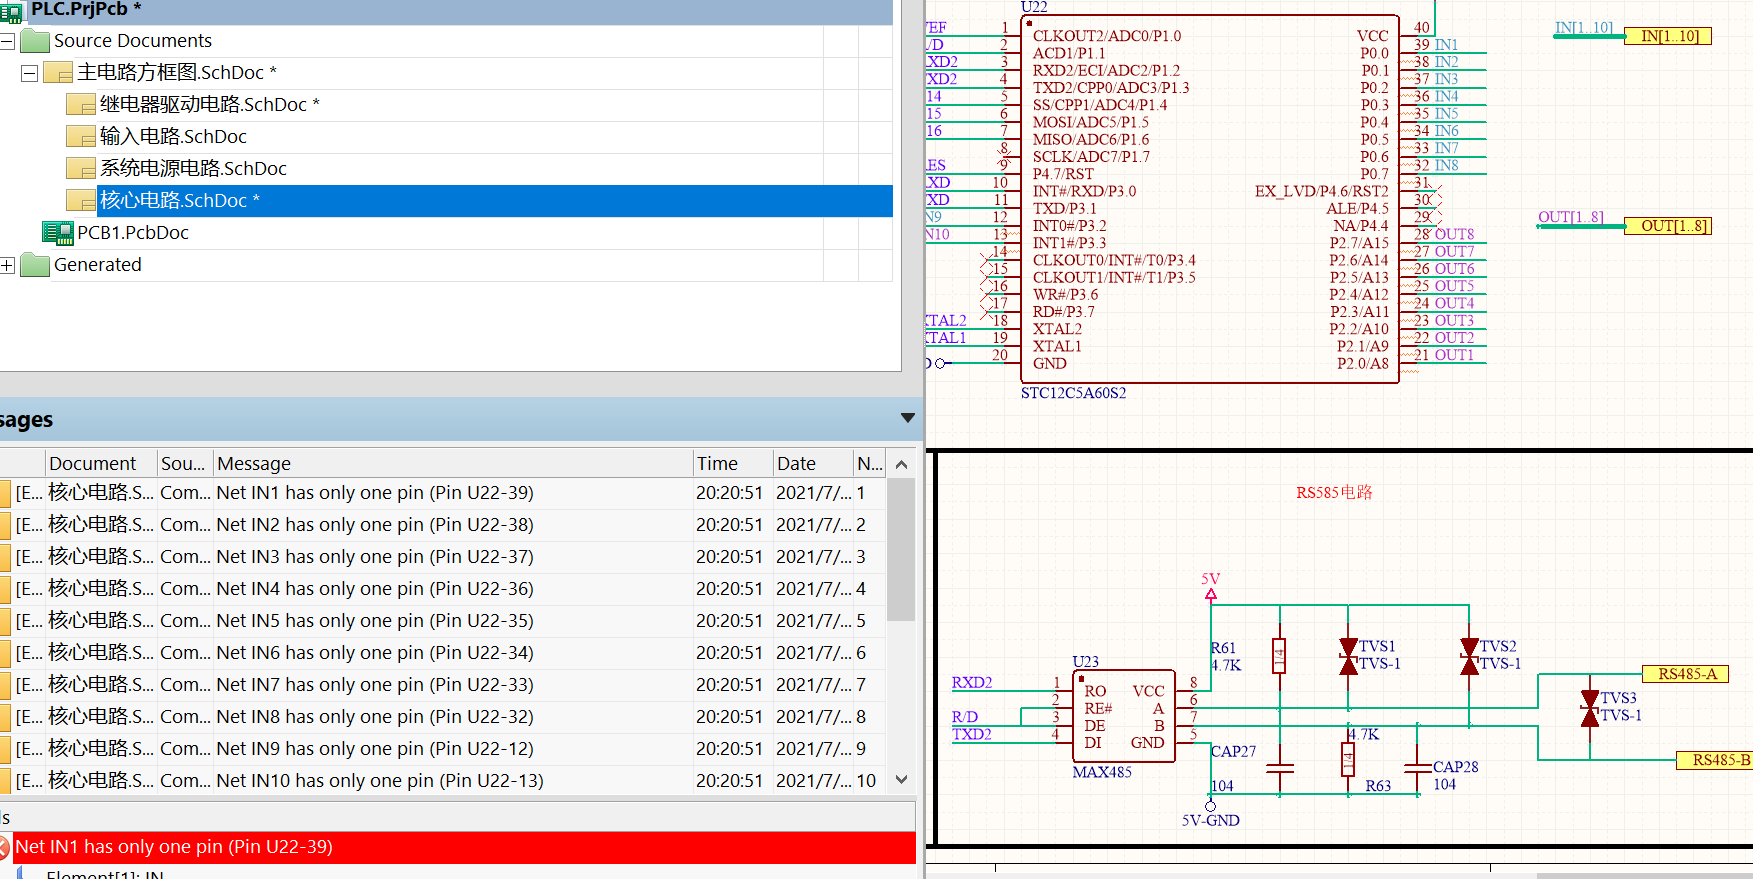Select 继电器驱动电路.SchDoc in project tree
Screen dimensions: 1753x879
pyautogui.click(x=209, y=105)
